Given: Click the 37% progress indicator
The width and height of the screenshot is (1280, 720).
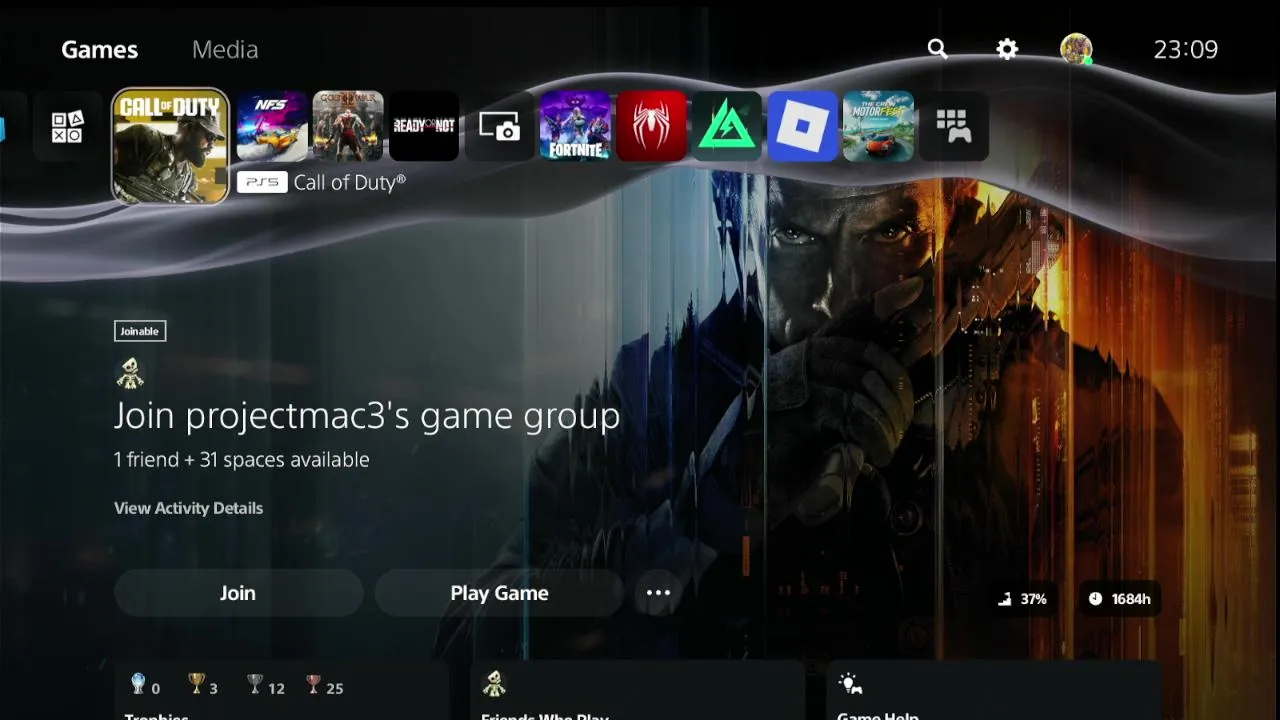Looking at the screenshot, I should (1022, 599).
